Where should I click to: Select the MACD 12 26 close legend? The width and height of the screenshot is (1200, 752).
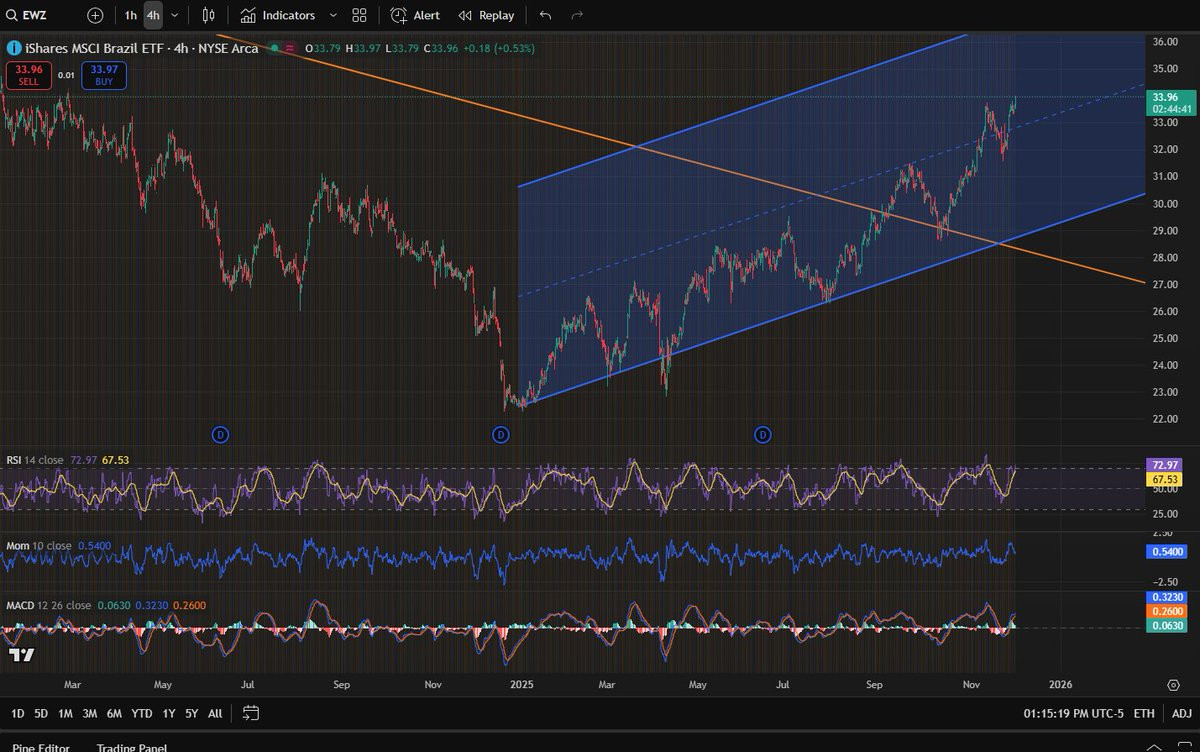point(49,605)
